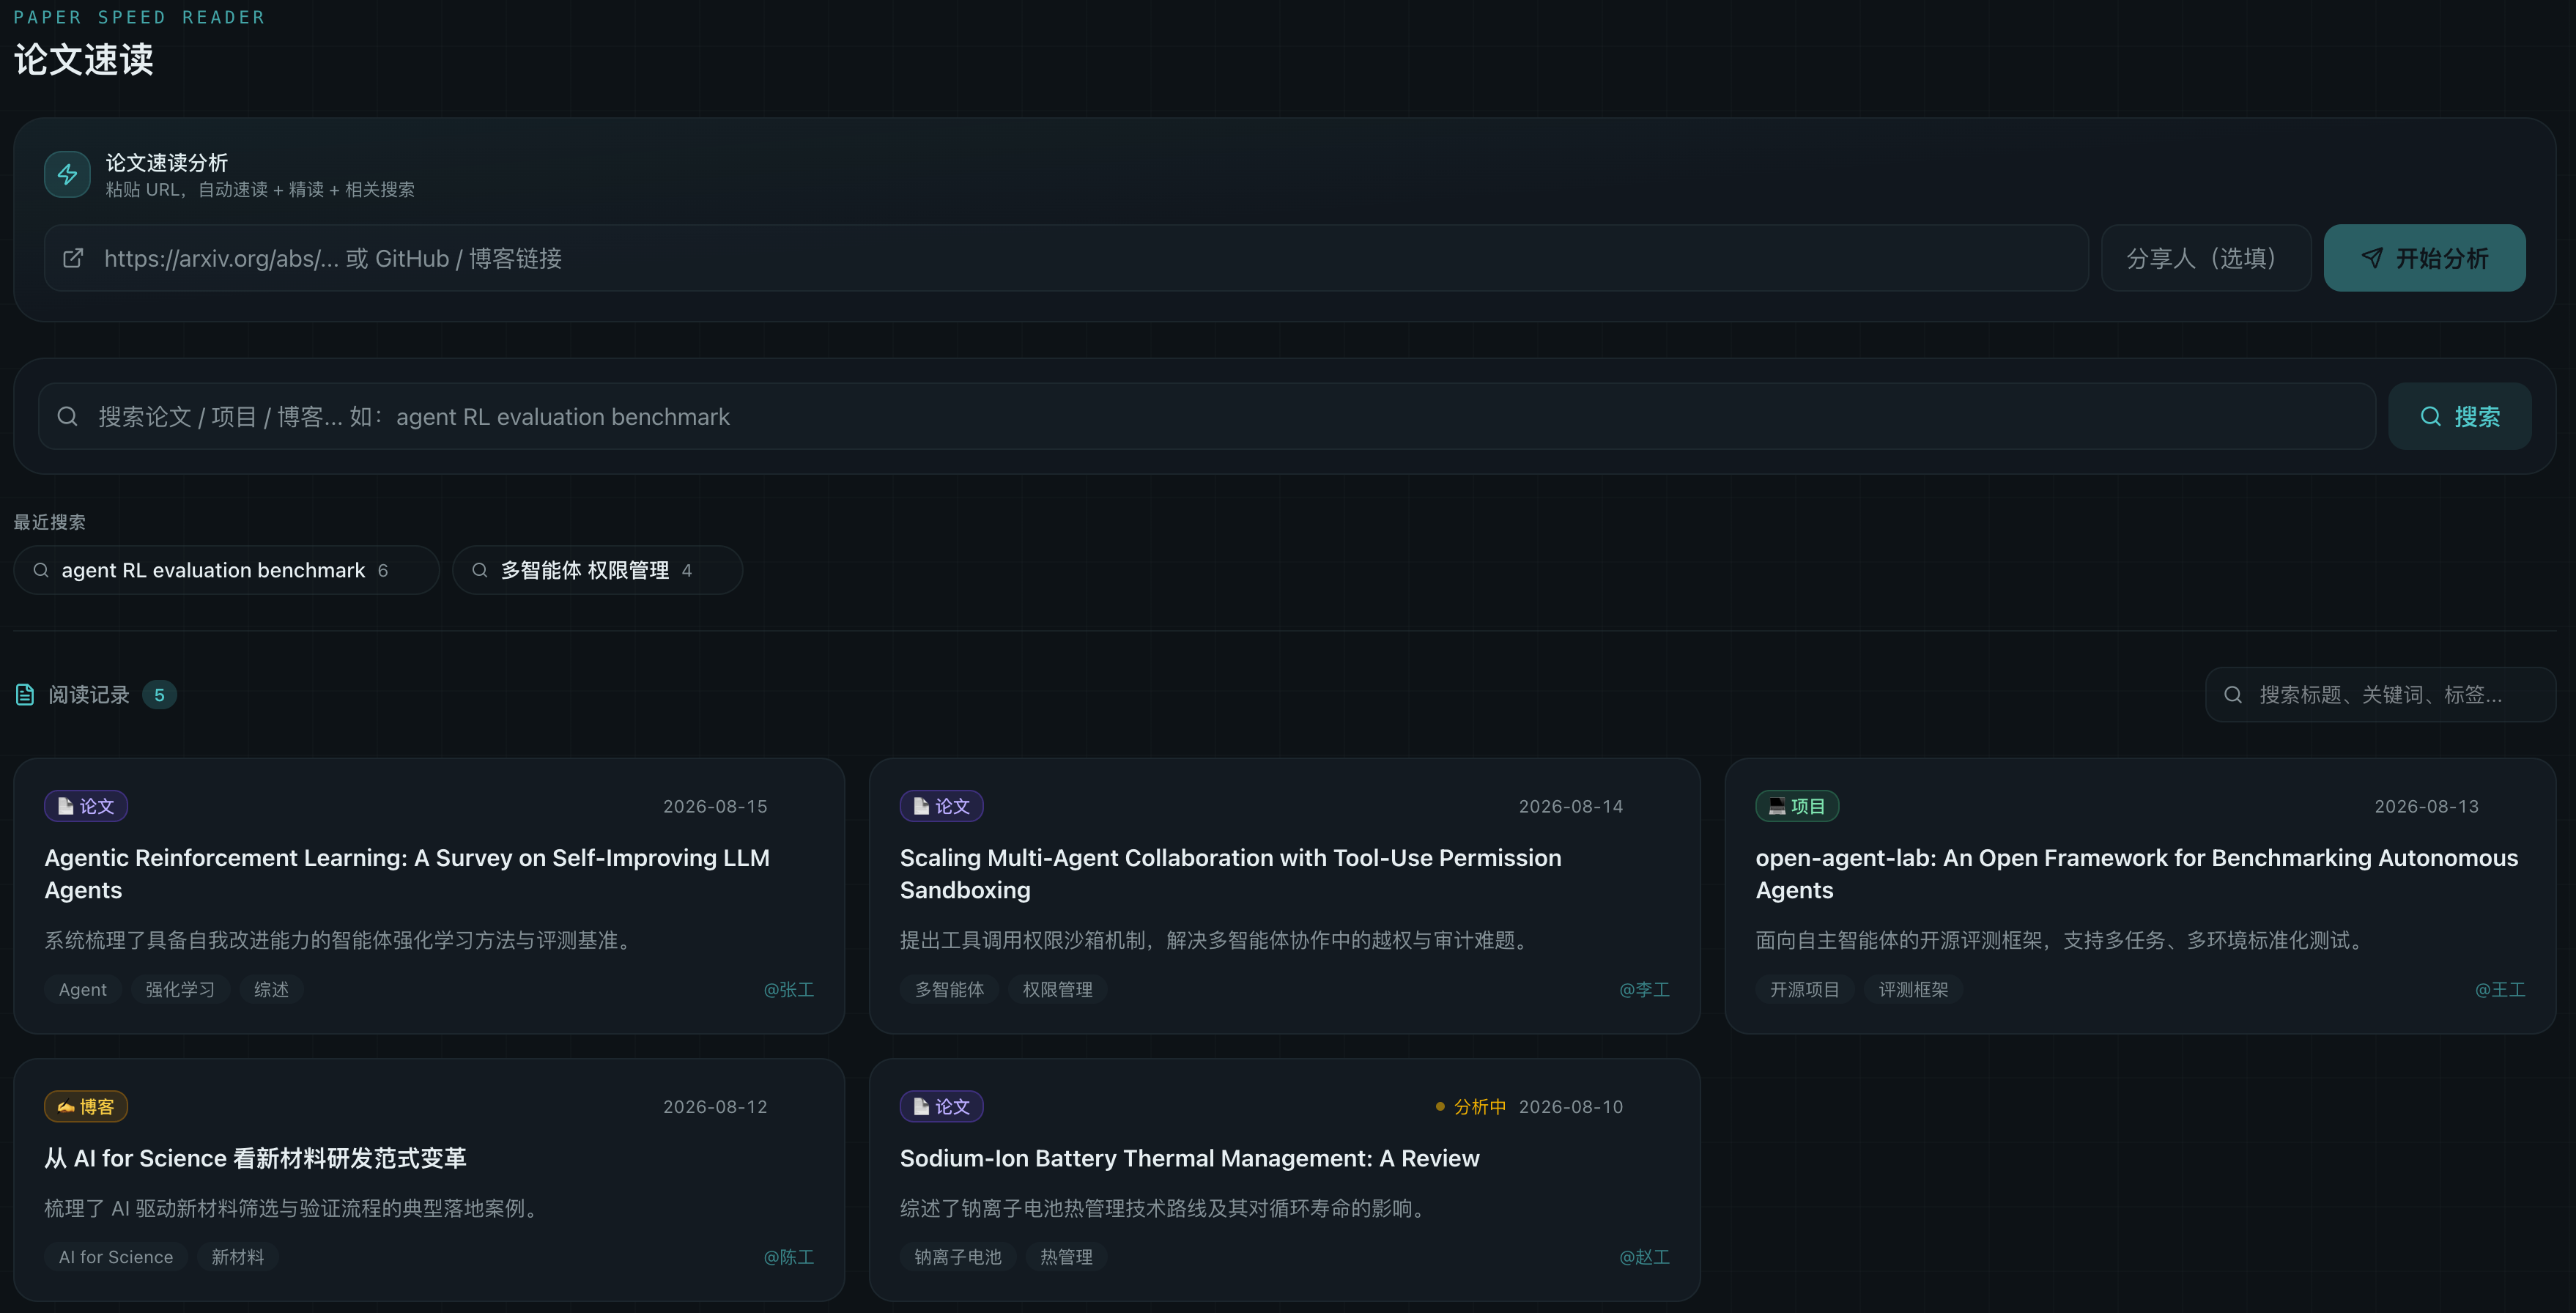
Task: Click the document icon next to 阅读记录
Action: coord(25,695)
